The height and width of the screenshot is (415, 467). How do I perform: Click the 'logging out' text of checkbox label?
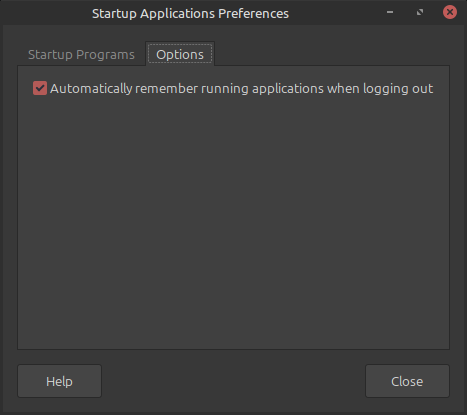(x=398, y=89)
